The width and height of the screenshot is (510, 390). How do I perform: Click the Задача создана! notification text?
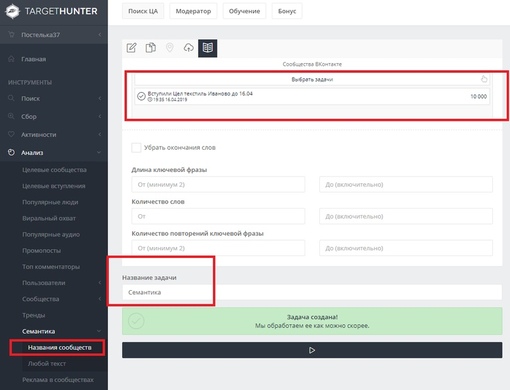[x=312, y=317]
